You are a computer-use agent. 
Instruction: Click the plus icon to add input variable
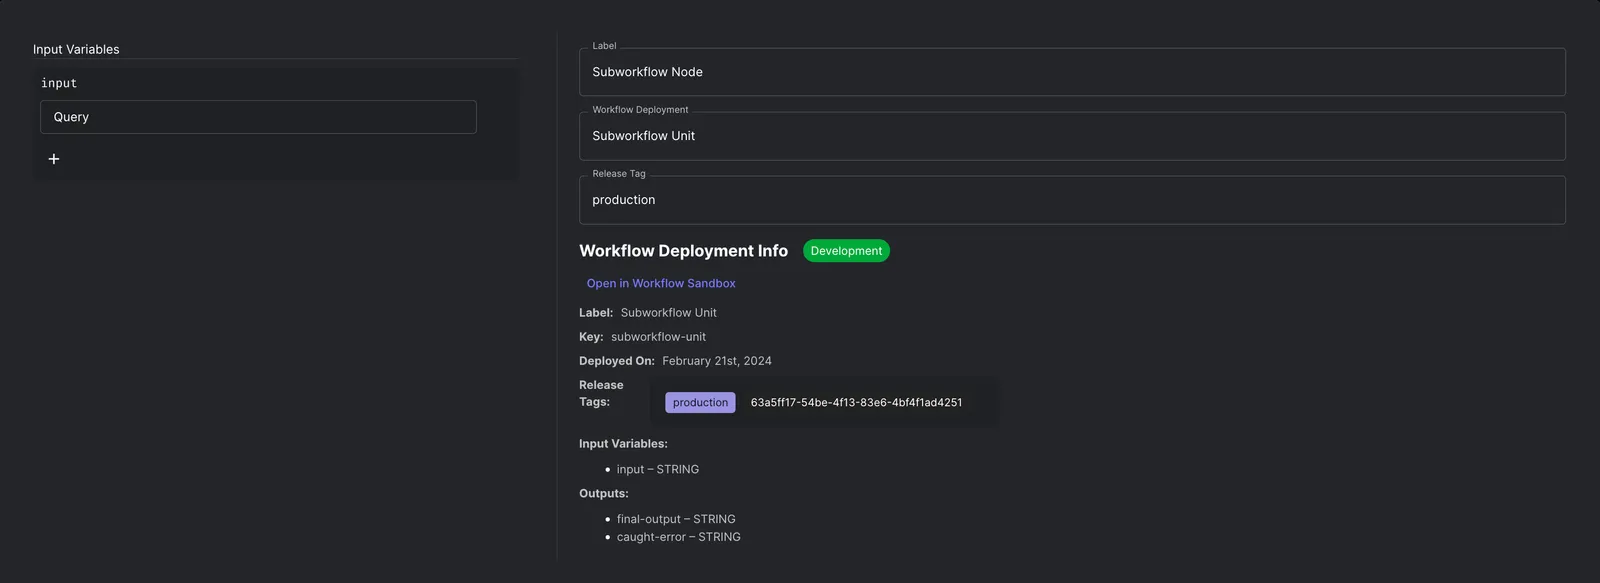54,159
